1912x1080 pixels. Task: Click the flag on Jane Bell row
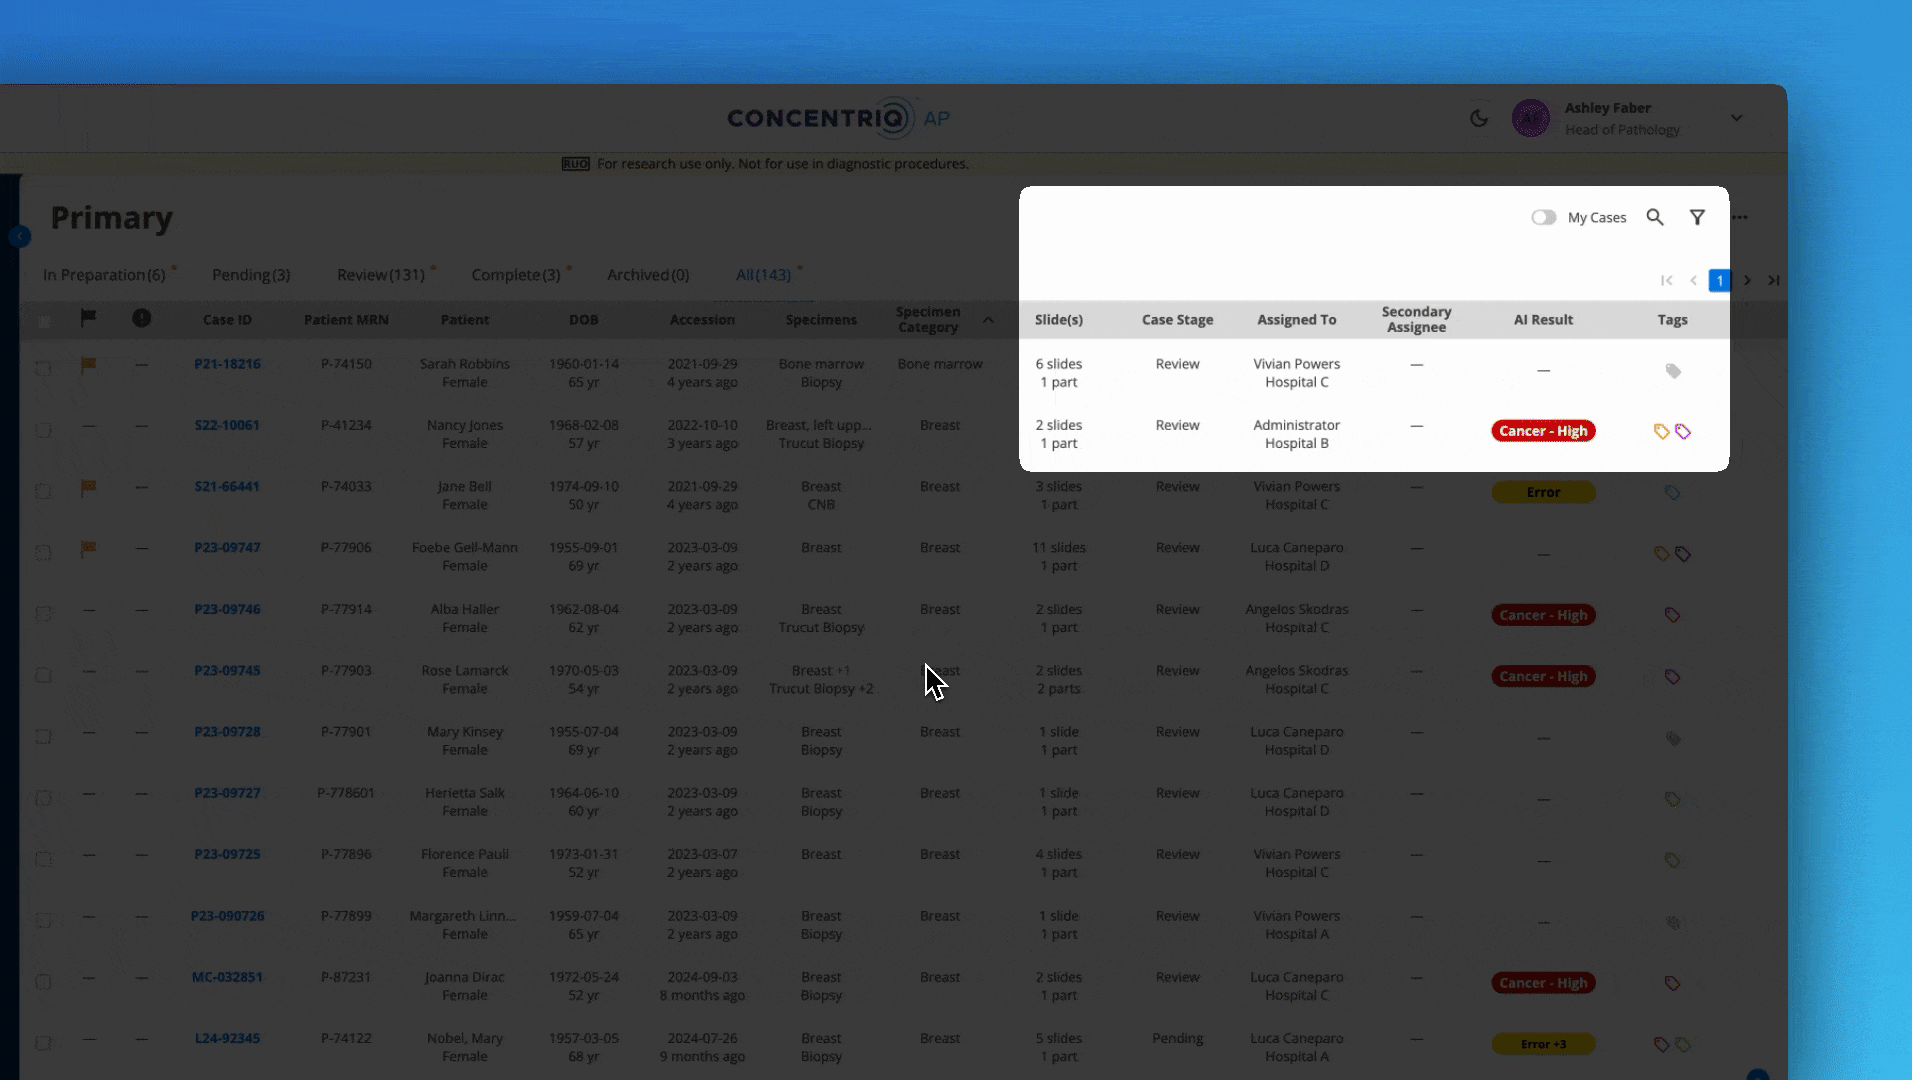pyautogui.click(x=88, y=488)
